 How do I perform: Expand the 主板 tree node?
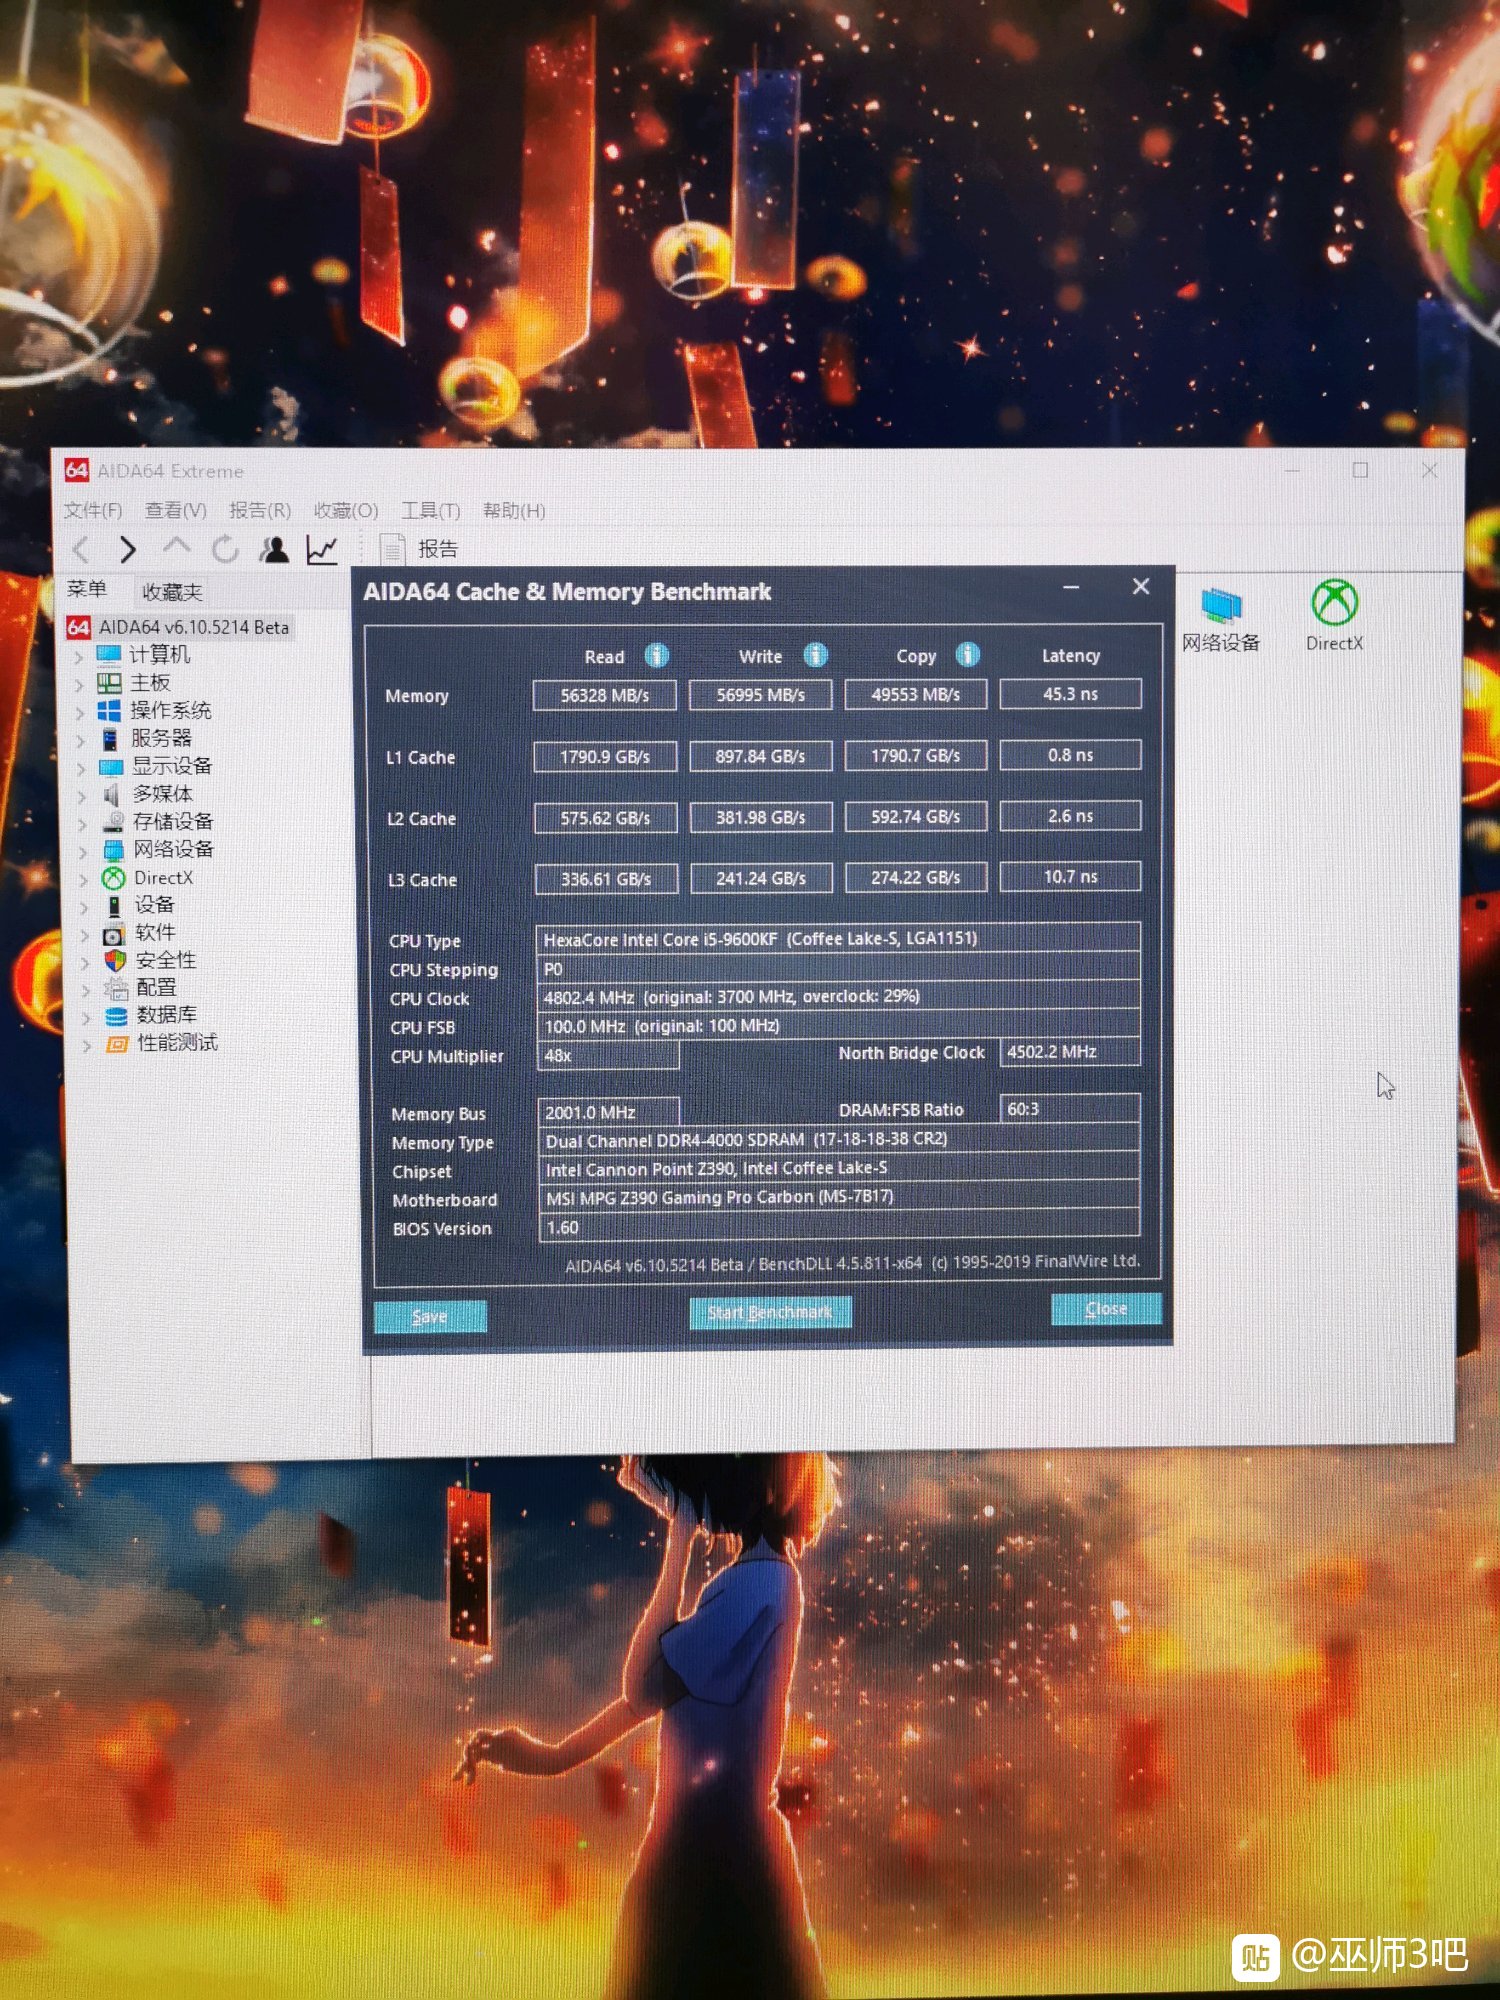(79, 685)
